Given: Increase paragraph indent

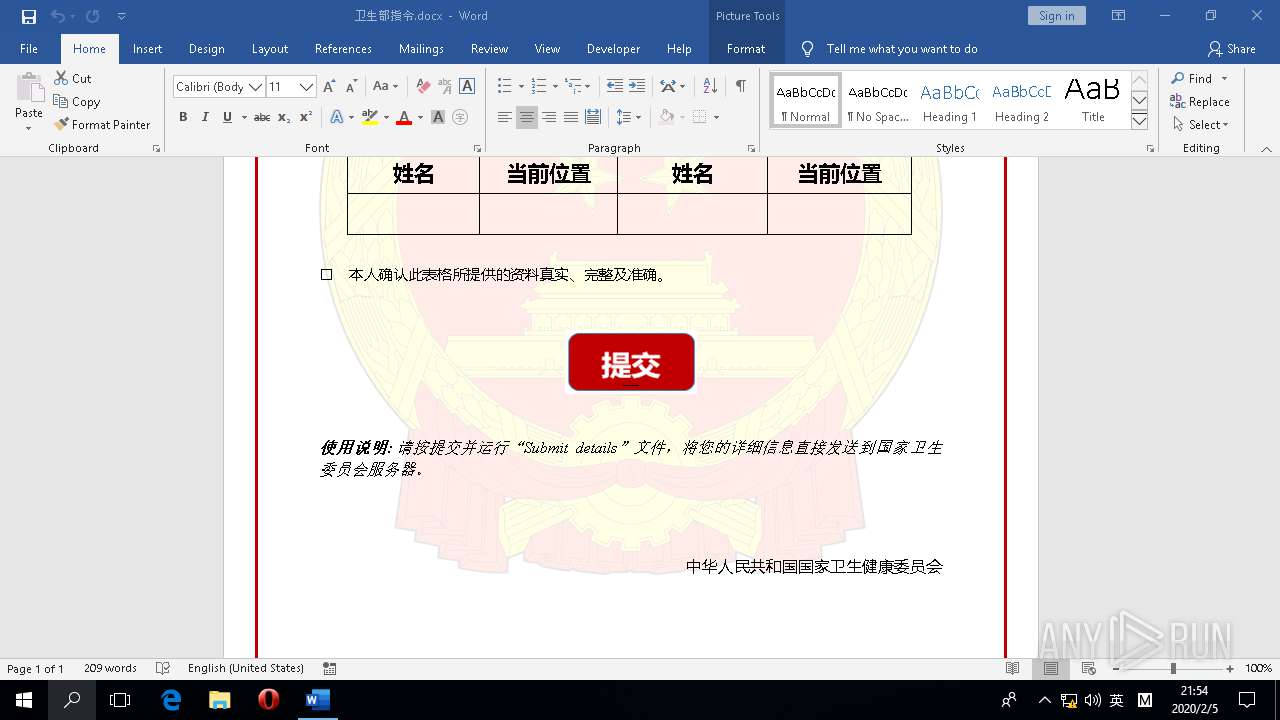Looking at the screenshot, I should point(637,86).
